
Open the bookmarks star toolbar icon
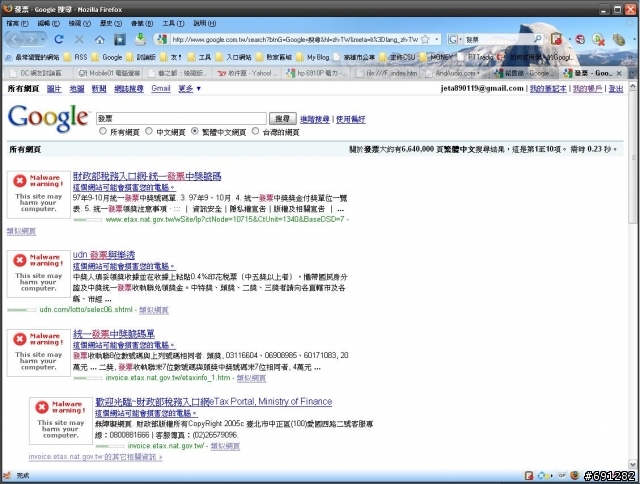click(x=120, y=39)
